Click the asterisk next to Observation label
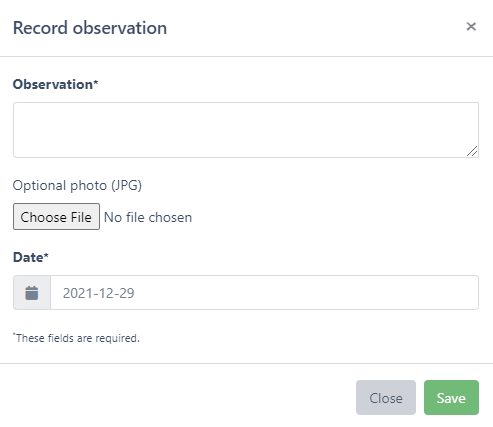Viewport: 493px width, 427px height. [96, 82]
